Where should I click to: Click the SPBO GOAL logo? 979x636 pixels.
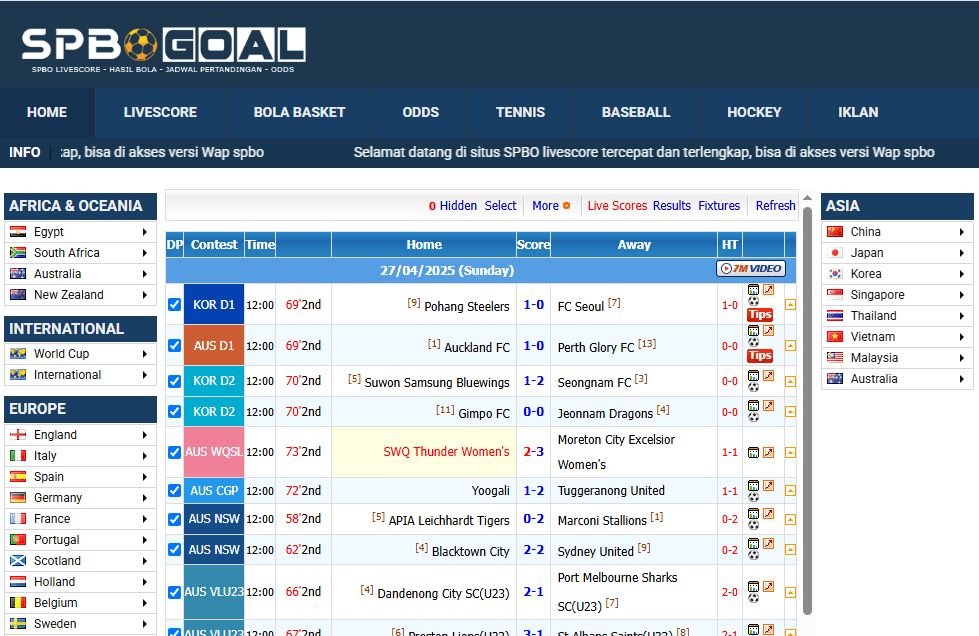[163, 45]
